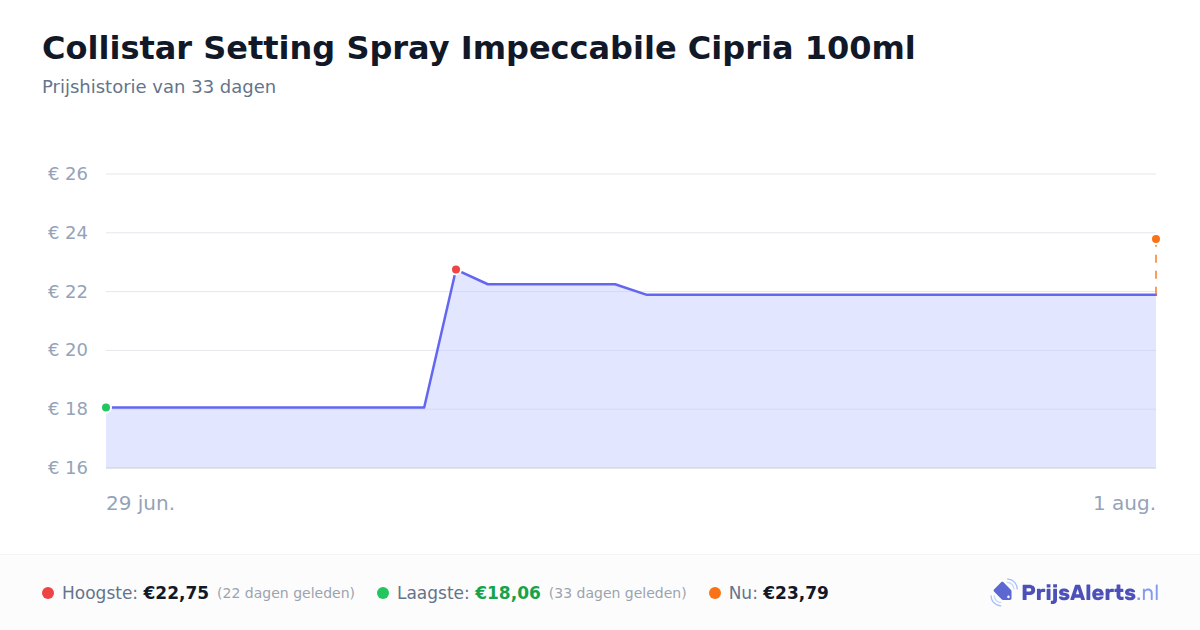Click the €18,06 lowest price value
1200x630 pixels.
coord(508,593)
